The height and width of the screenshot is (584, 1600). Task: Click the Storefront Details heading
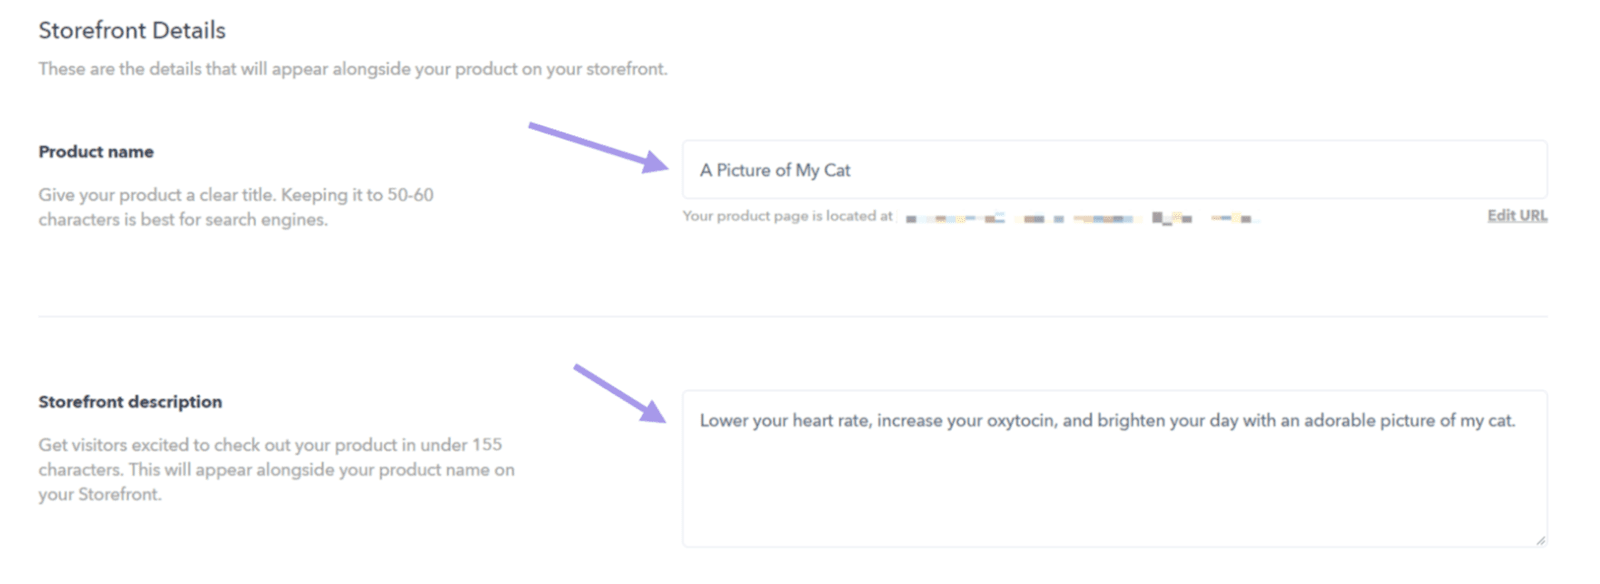(x=131, y=30)
